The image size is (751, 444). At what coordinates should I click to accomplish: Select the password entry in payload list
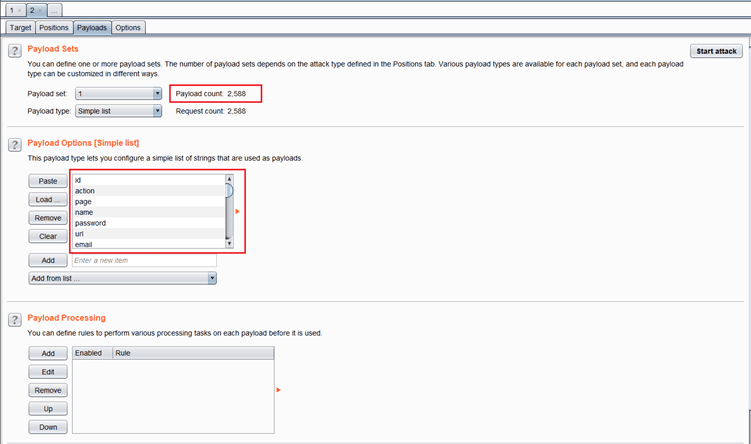(147, 223)
